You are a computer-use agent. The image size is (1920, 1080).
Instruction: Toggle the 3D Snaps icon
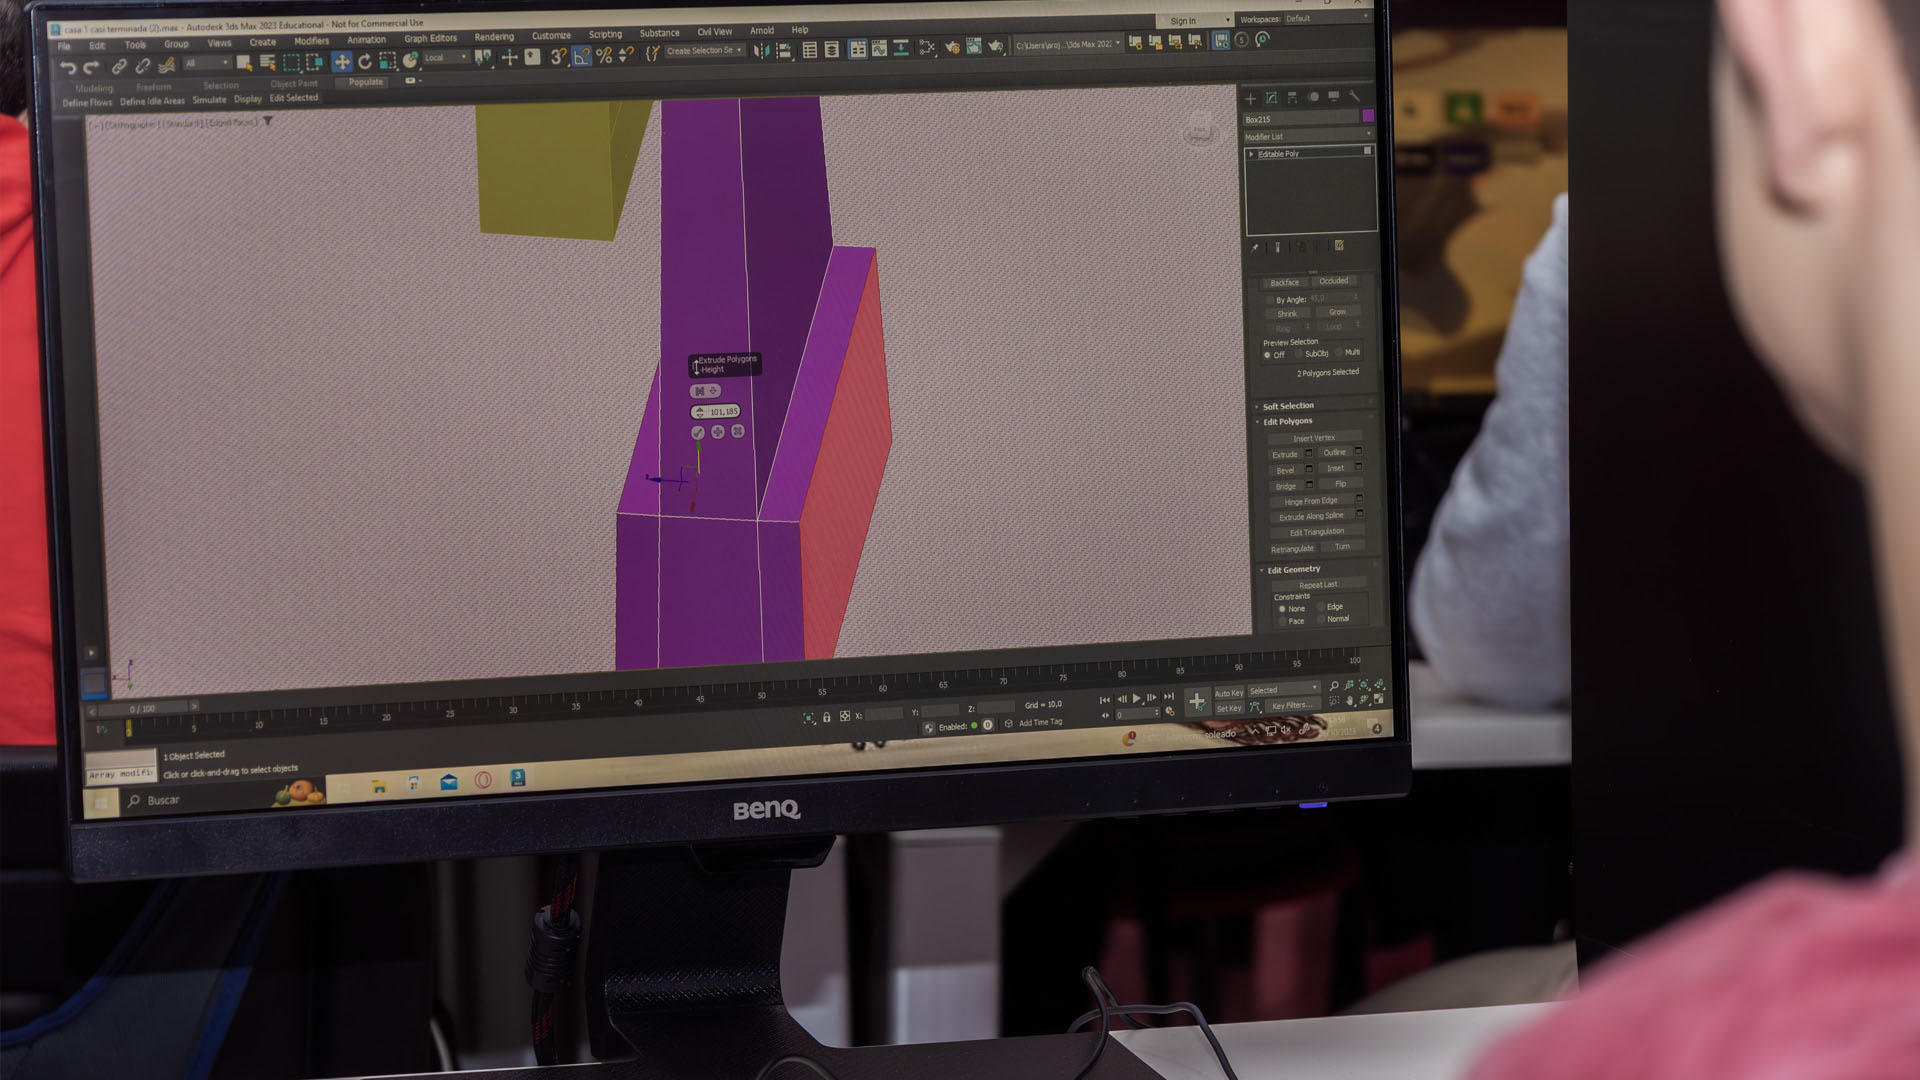tap(558, 56)
